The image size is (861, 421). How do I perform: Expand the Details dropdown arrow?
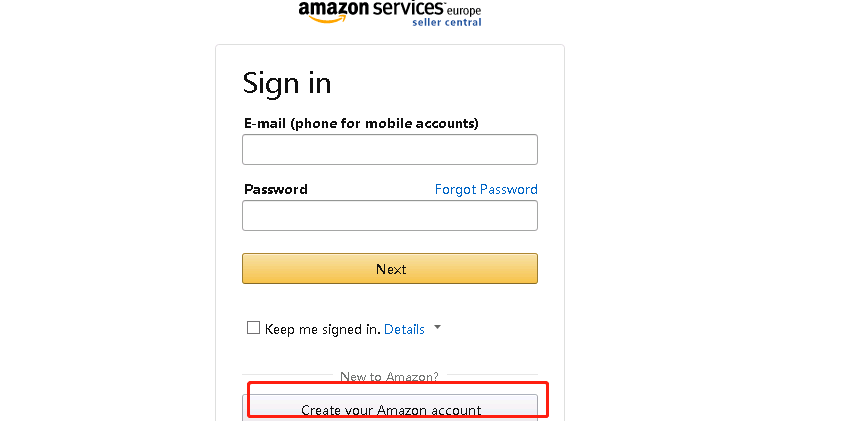coord(437,328)
